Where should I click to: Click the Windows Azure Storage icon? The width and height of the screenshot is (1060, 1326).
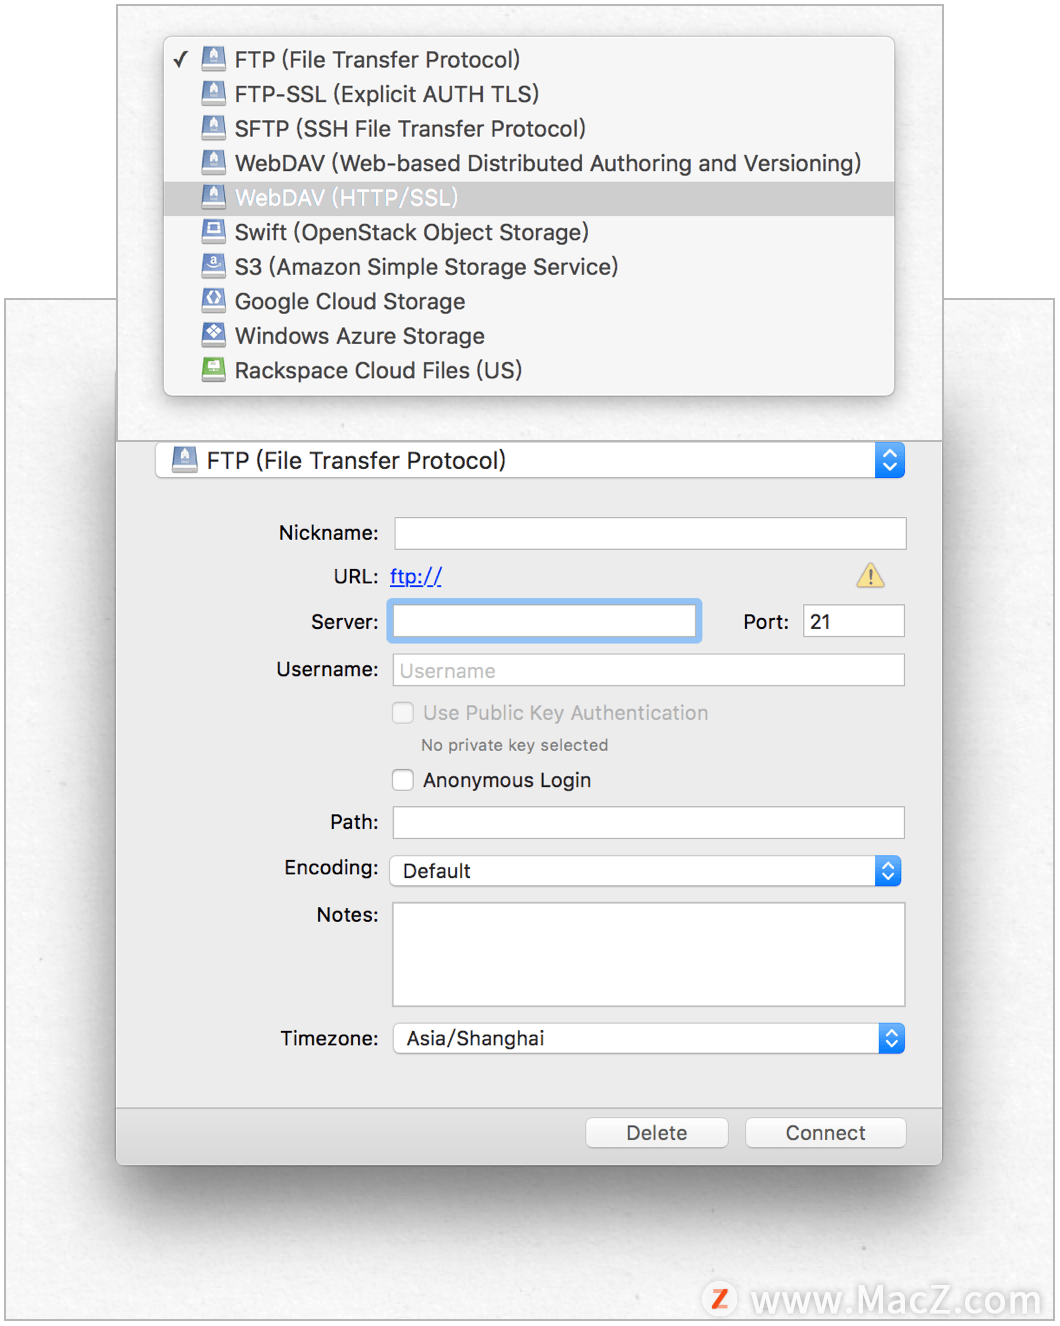point(213,336)
